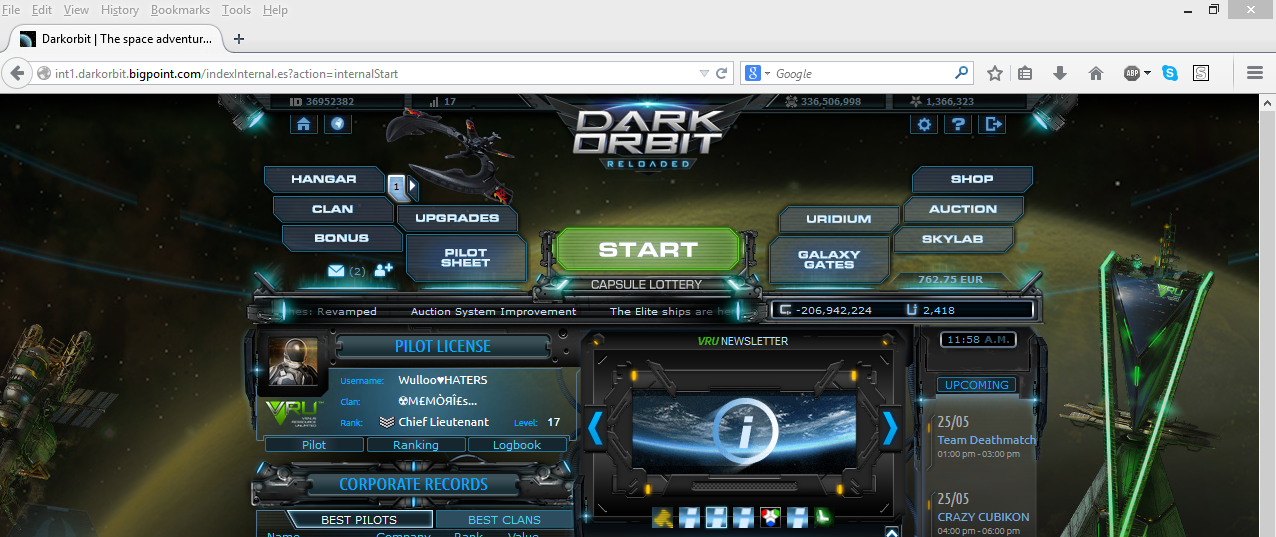Open the Firefox hamburger menu
Screen dimensions: 1276x537
[1254, 73]
